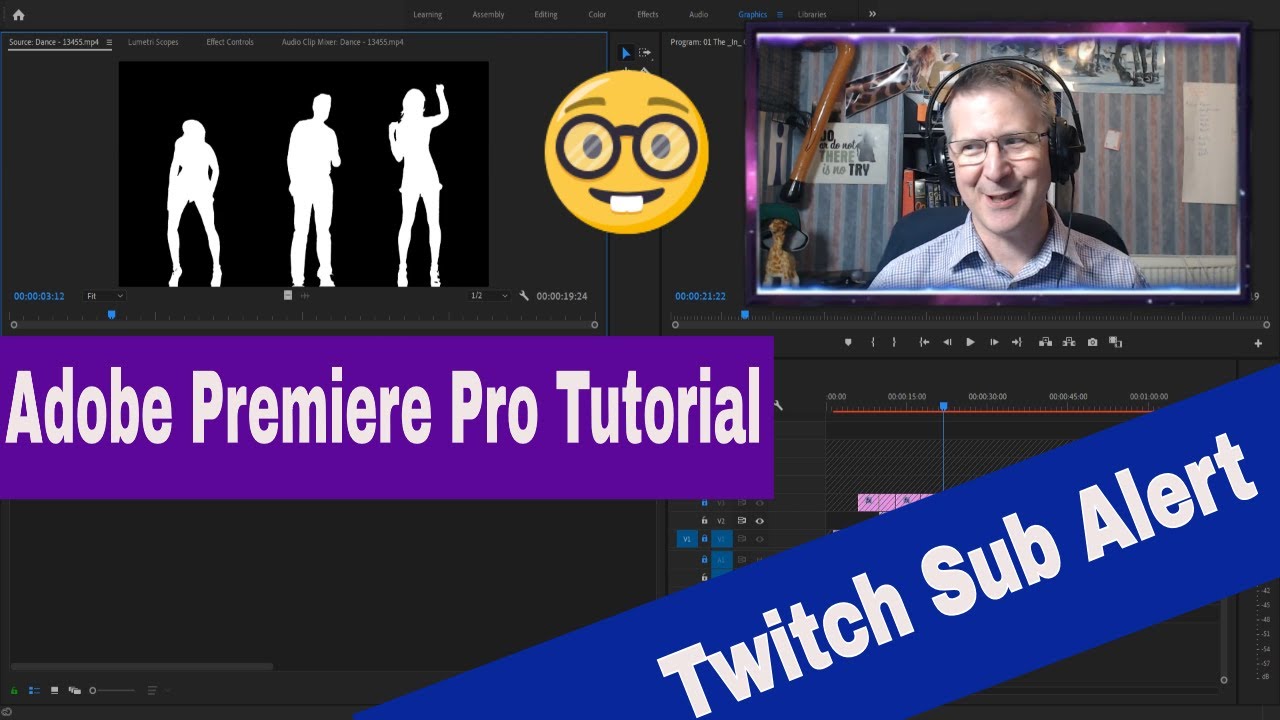Click the Mark Out brace button

coord(894,342)
